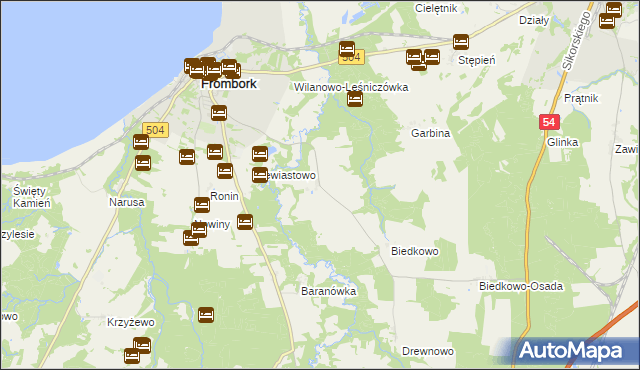This screenshot has height=370, width=640.
Task: Click the Biedkowo village label
Action: [415, 251]
